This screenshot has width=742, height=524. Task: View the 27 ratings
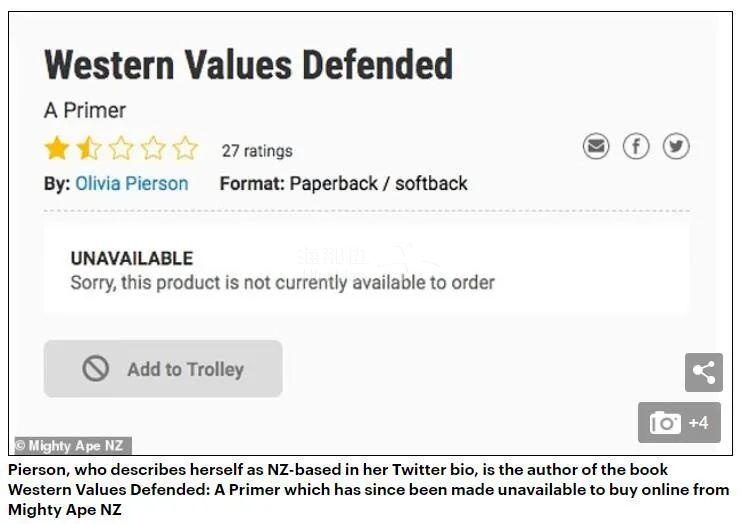257,151
